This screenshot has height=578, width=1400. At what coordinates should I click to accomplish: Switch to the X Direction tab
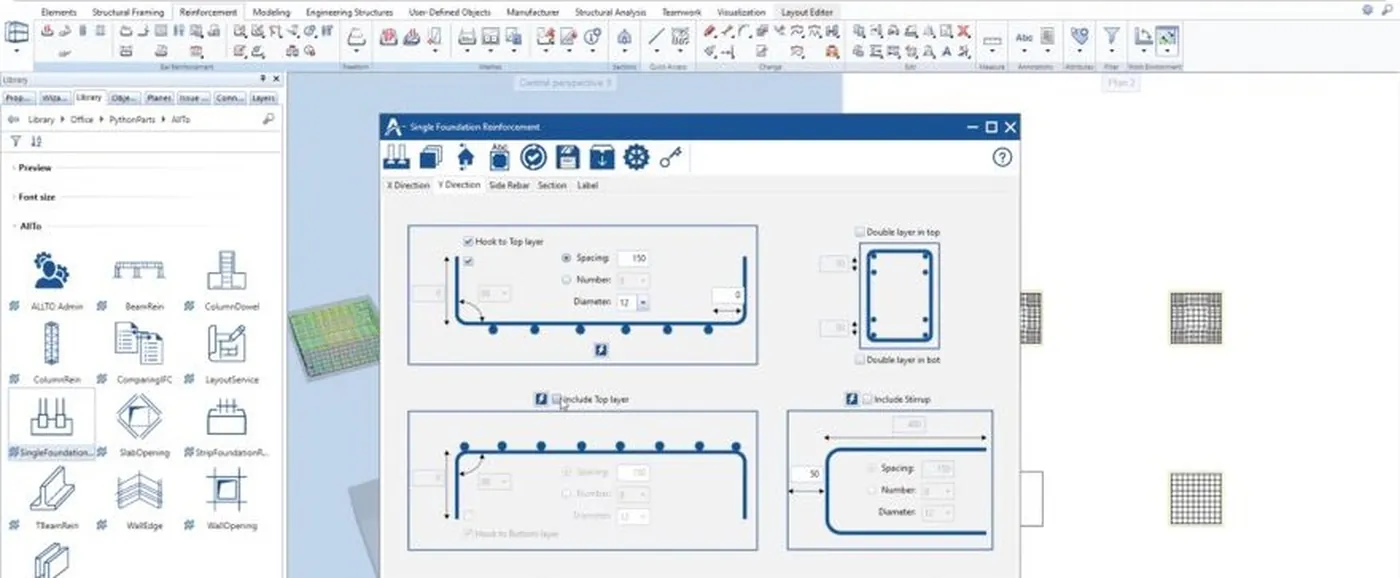coord(408,185)
